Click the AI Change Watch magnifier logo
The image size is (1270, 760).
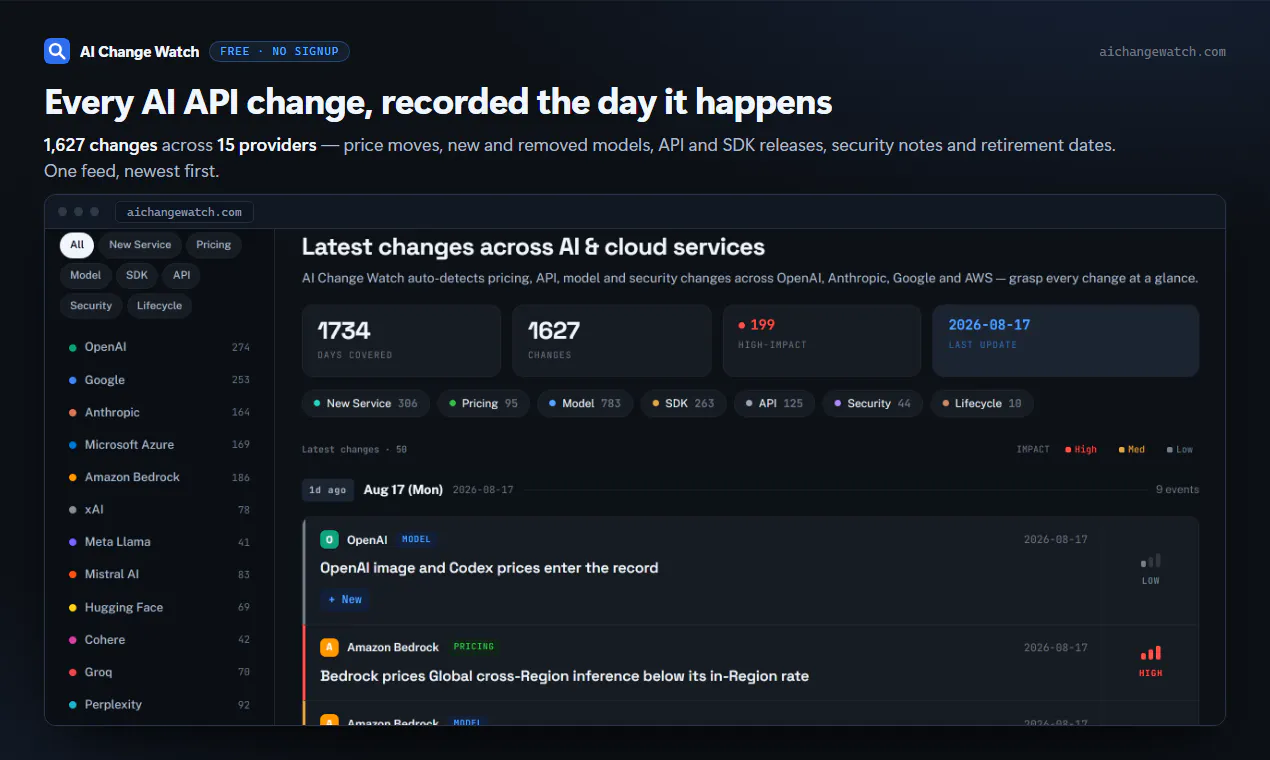(x=57, y=51)
